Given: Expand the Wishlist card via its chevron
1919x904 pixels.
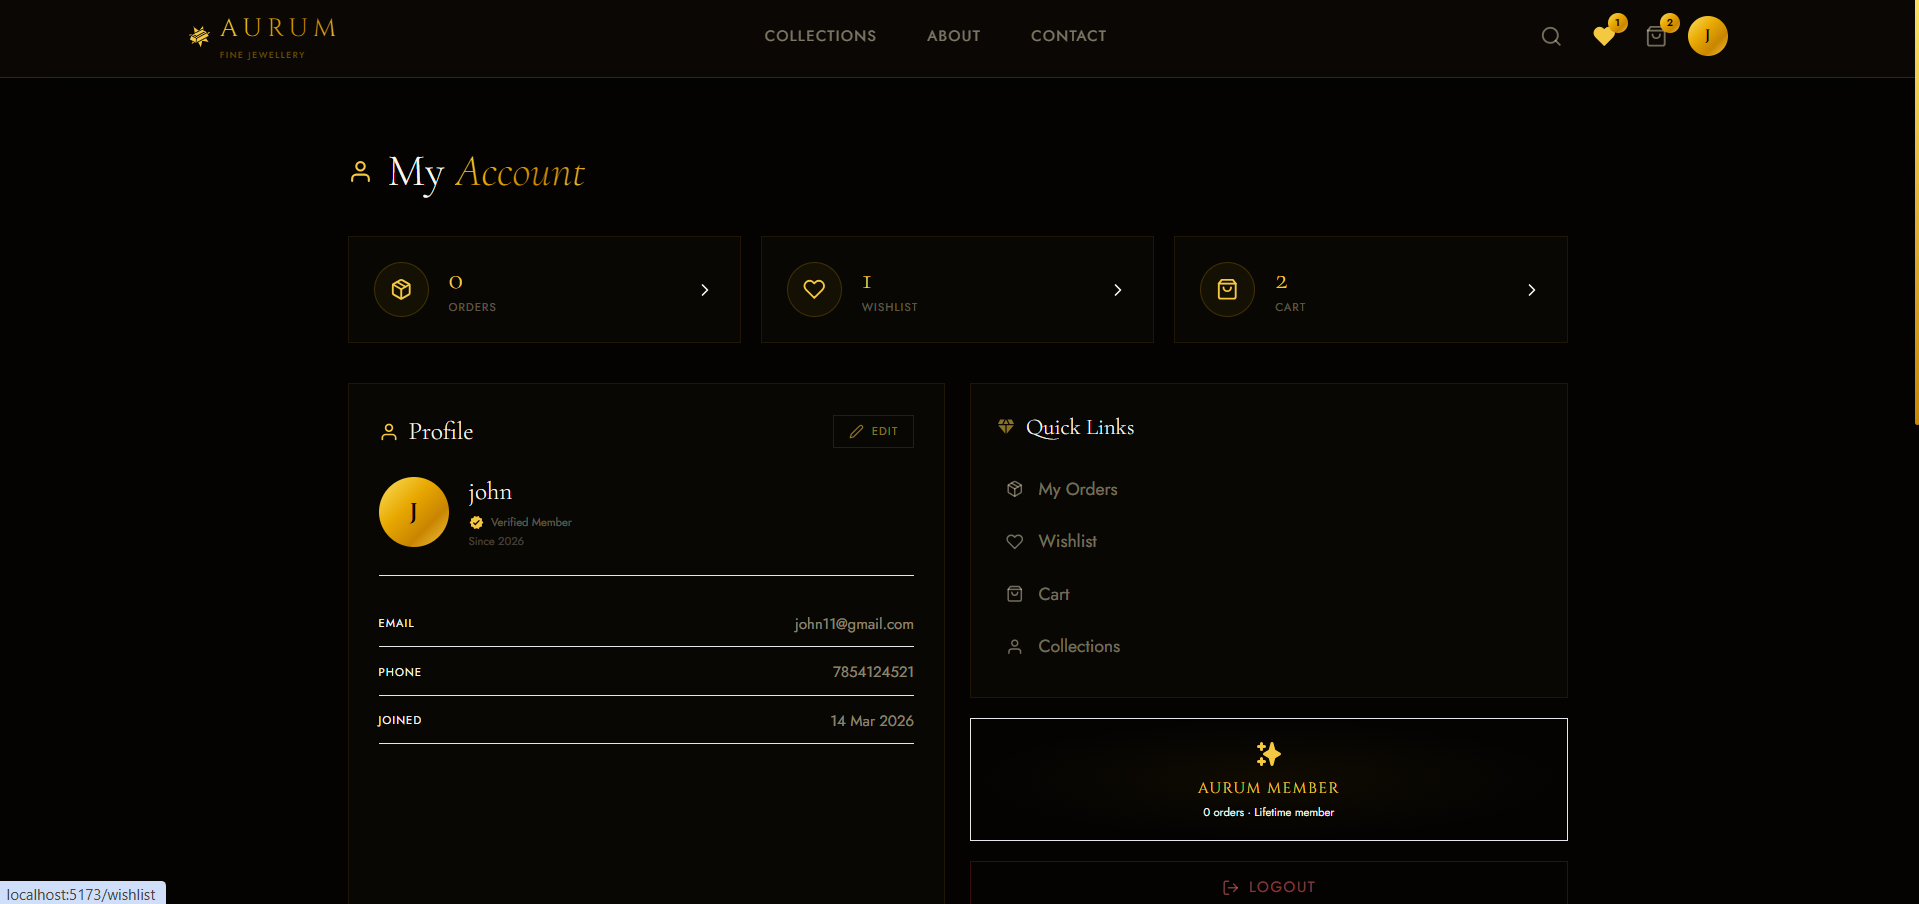Looking at the screenshot, I should (1117, 290).
